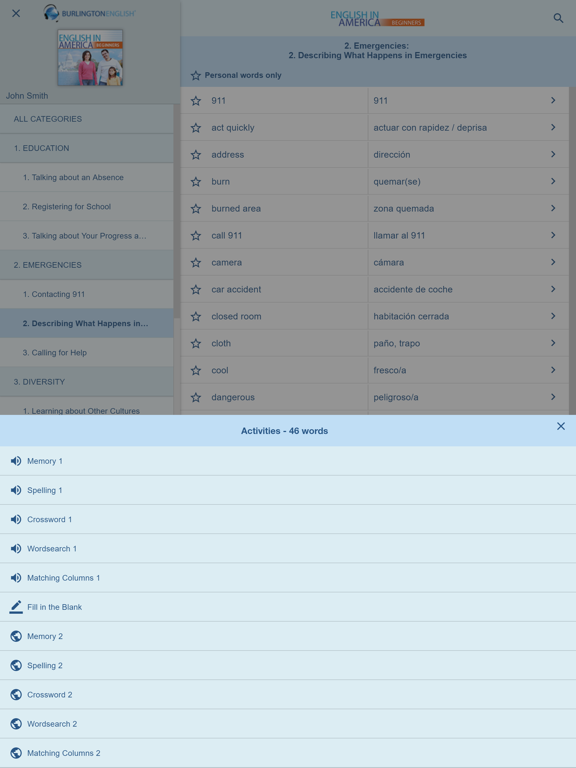The height and width of the screenshot is (768, 576).
Task: Open chevron on fresco/a row
Action: point(553,370)
